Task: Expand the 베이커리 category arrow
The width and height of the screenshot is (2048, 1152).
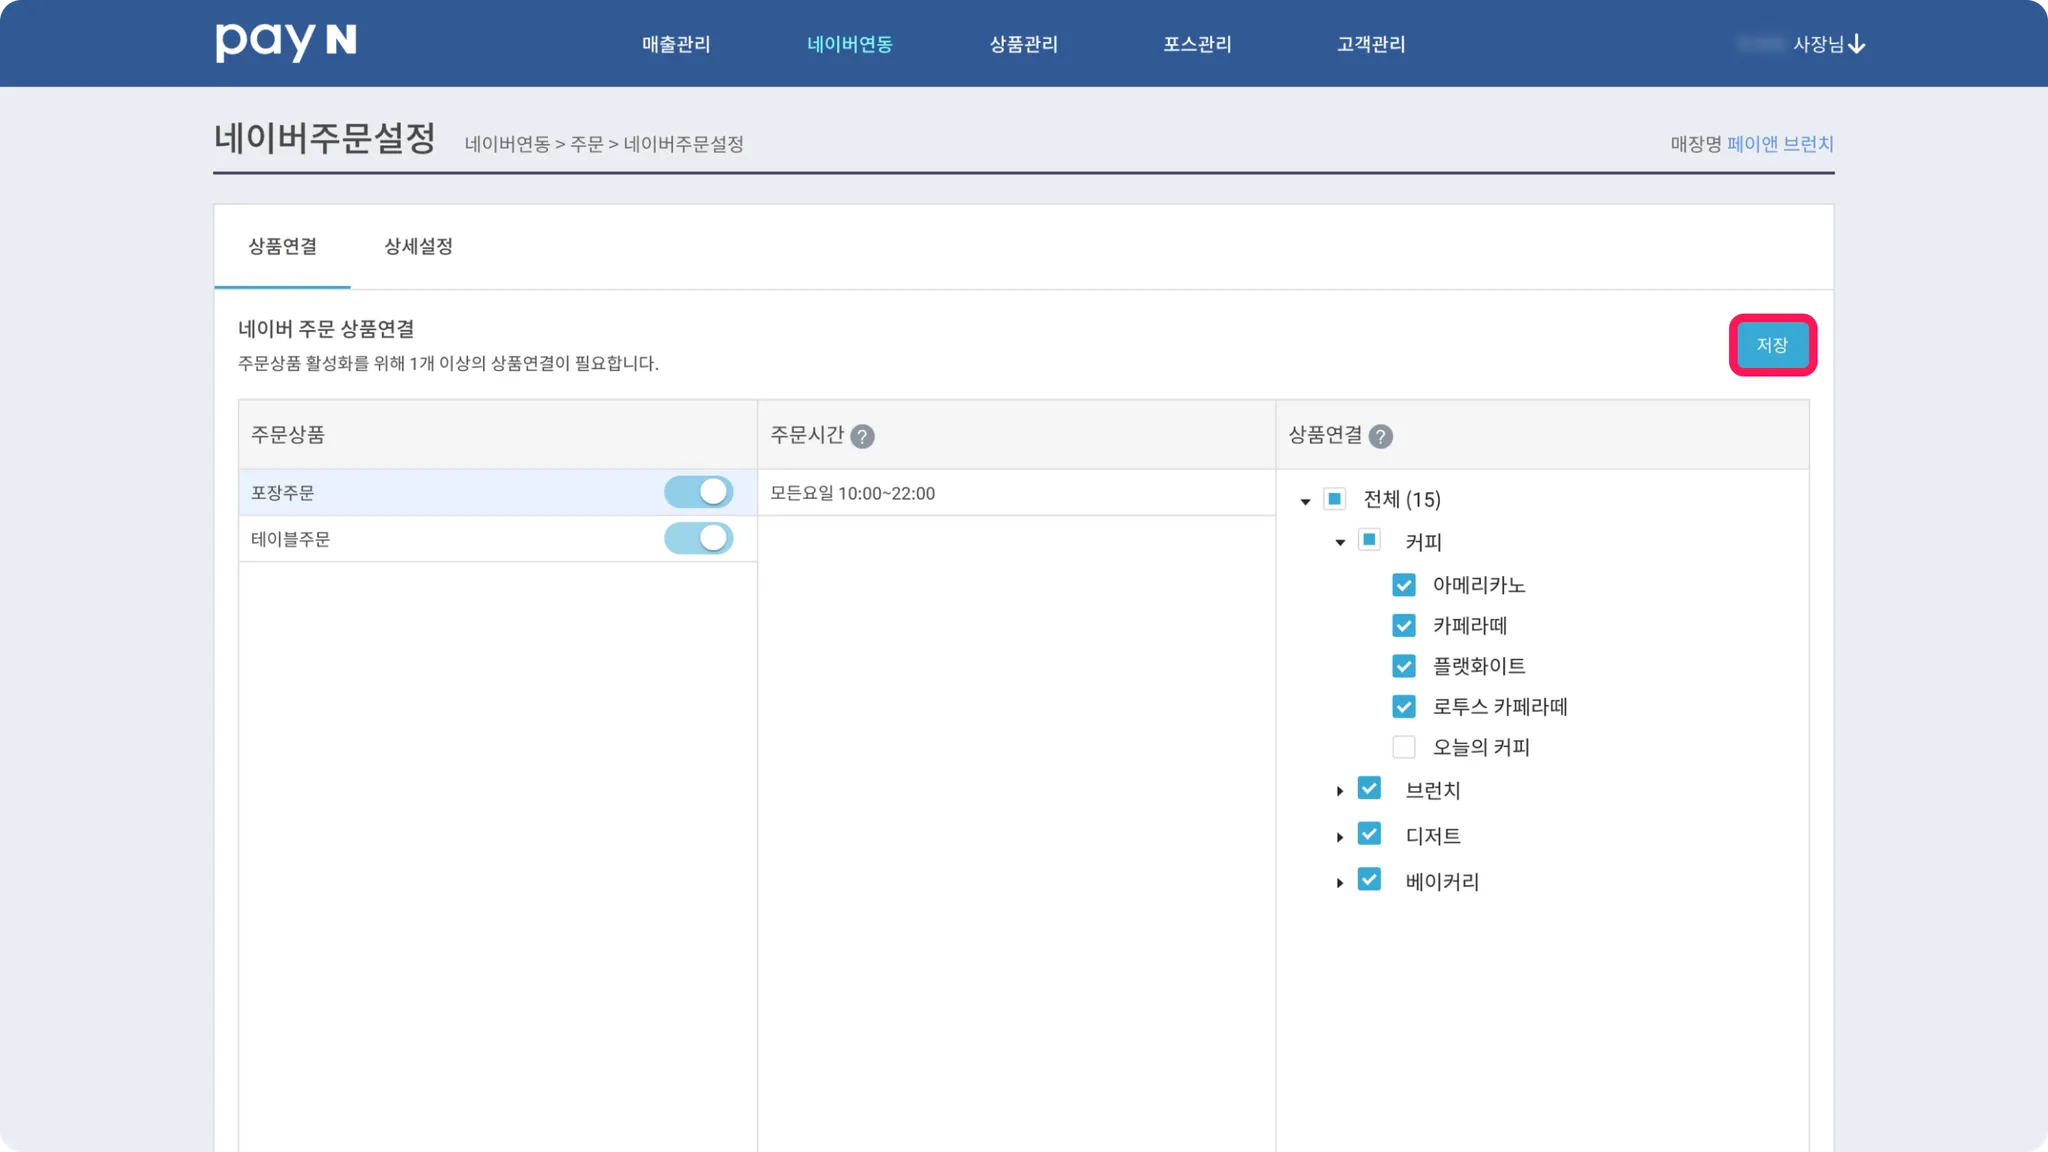Action: point(1340,882)
